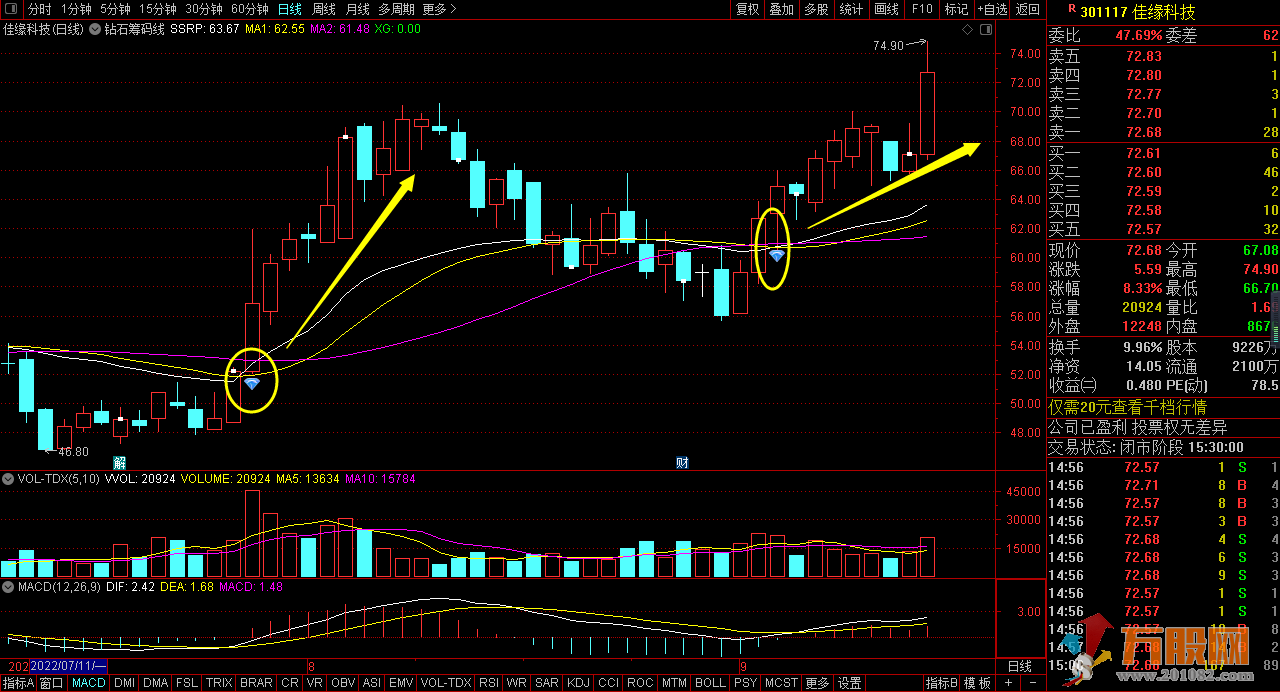Click the panel icon beside the diamond

[x=984, y=30]
